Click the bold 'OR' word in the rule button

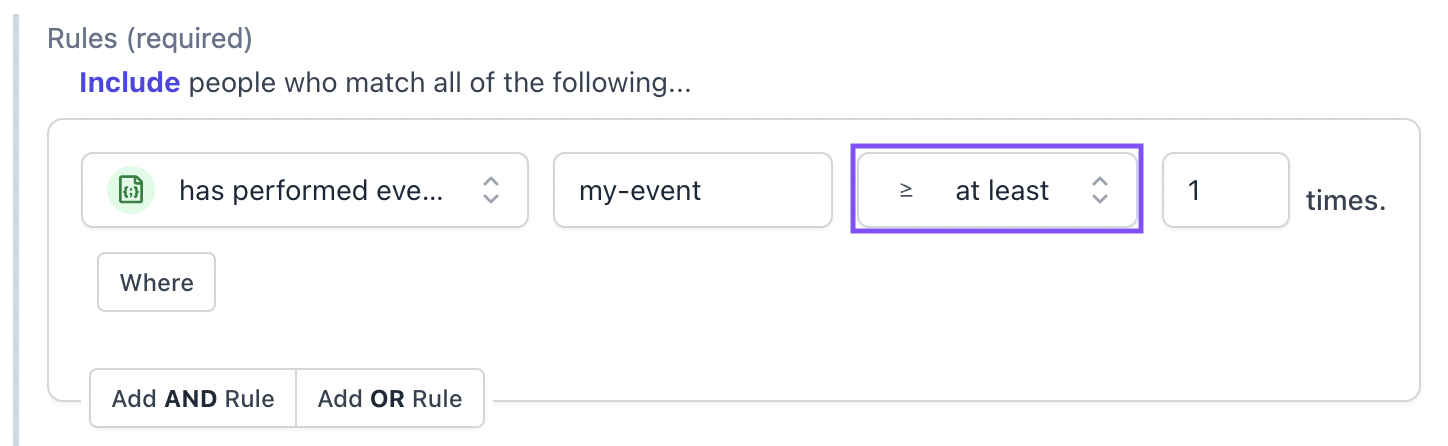tap(387, 399)
